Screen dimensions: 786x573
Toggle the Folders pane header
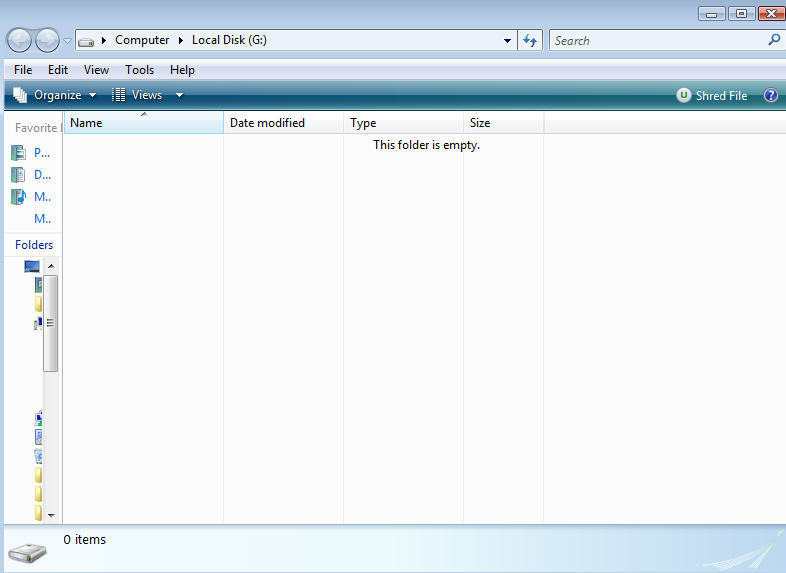point(34,245)
